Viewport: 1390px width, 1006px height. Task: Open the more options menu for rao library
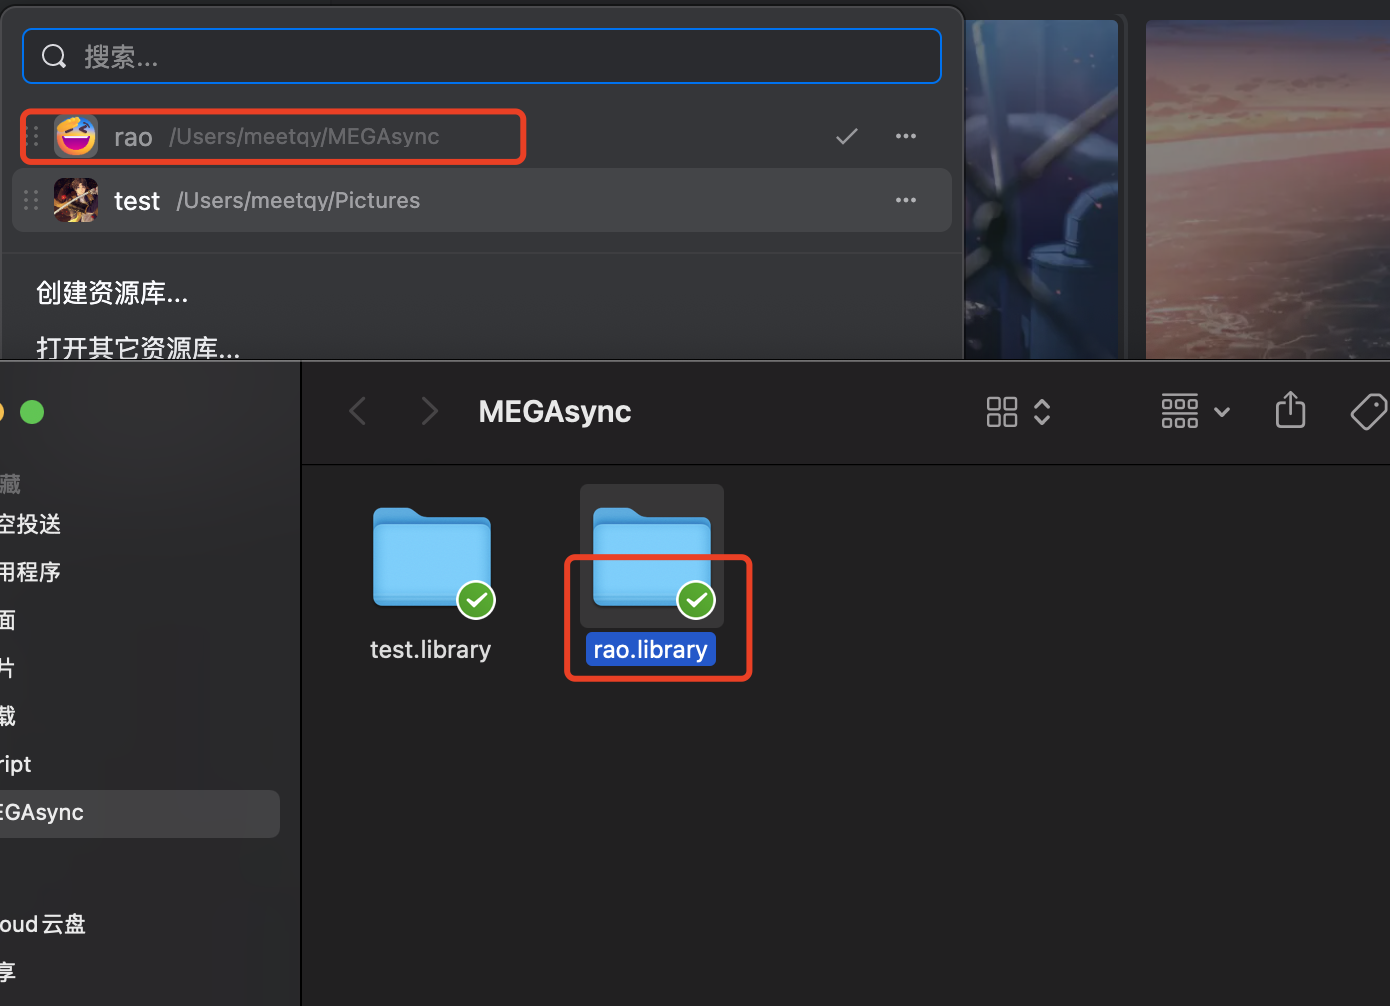point(906,136)
